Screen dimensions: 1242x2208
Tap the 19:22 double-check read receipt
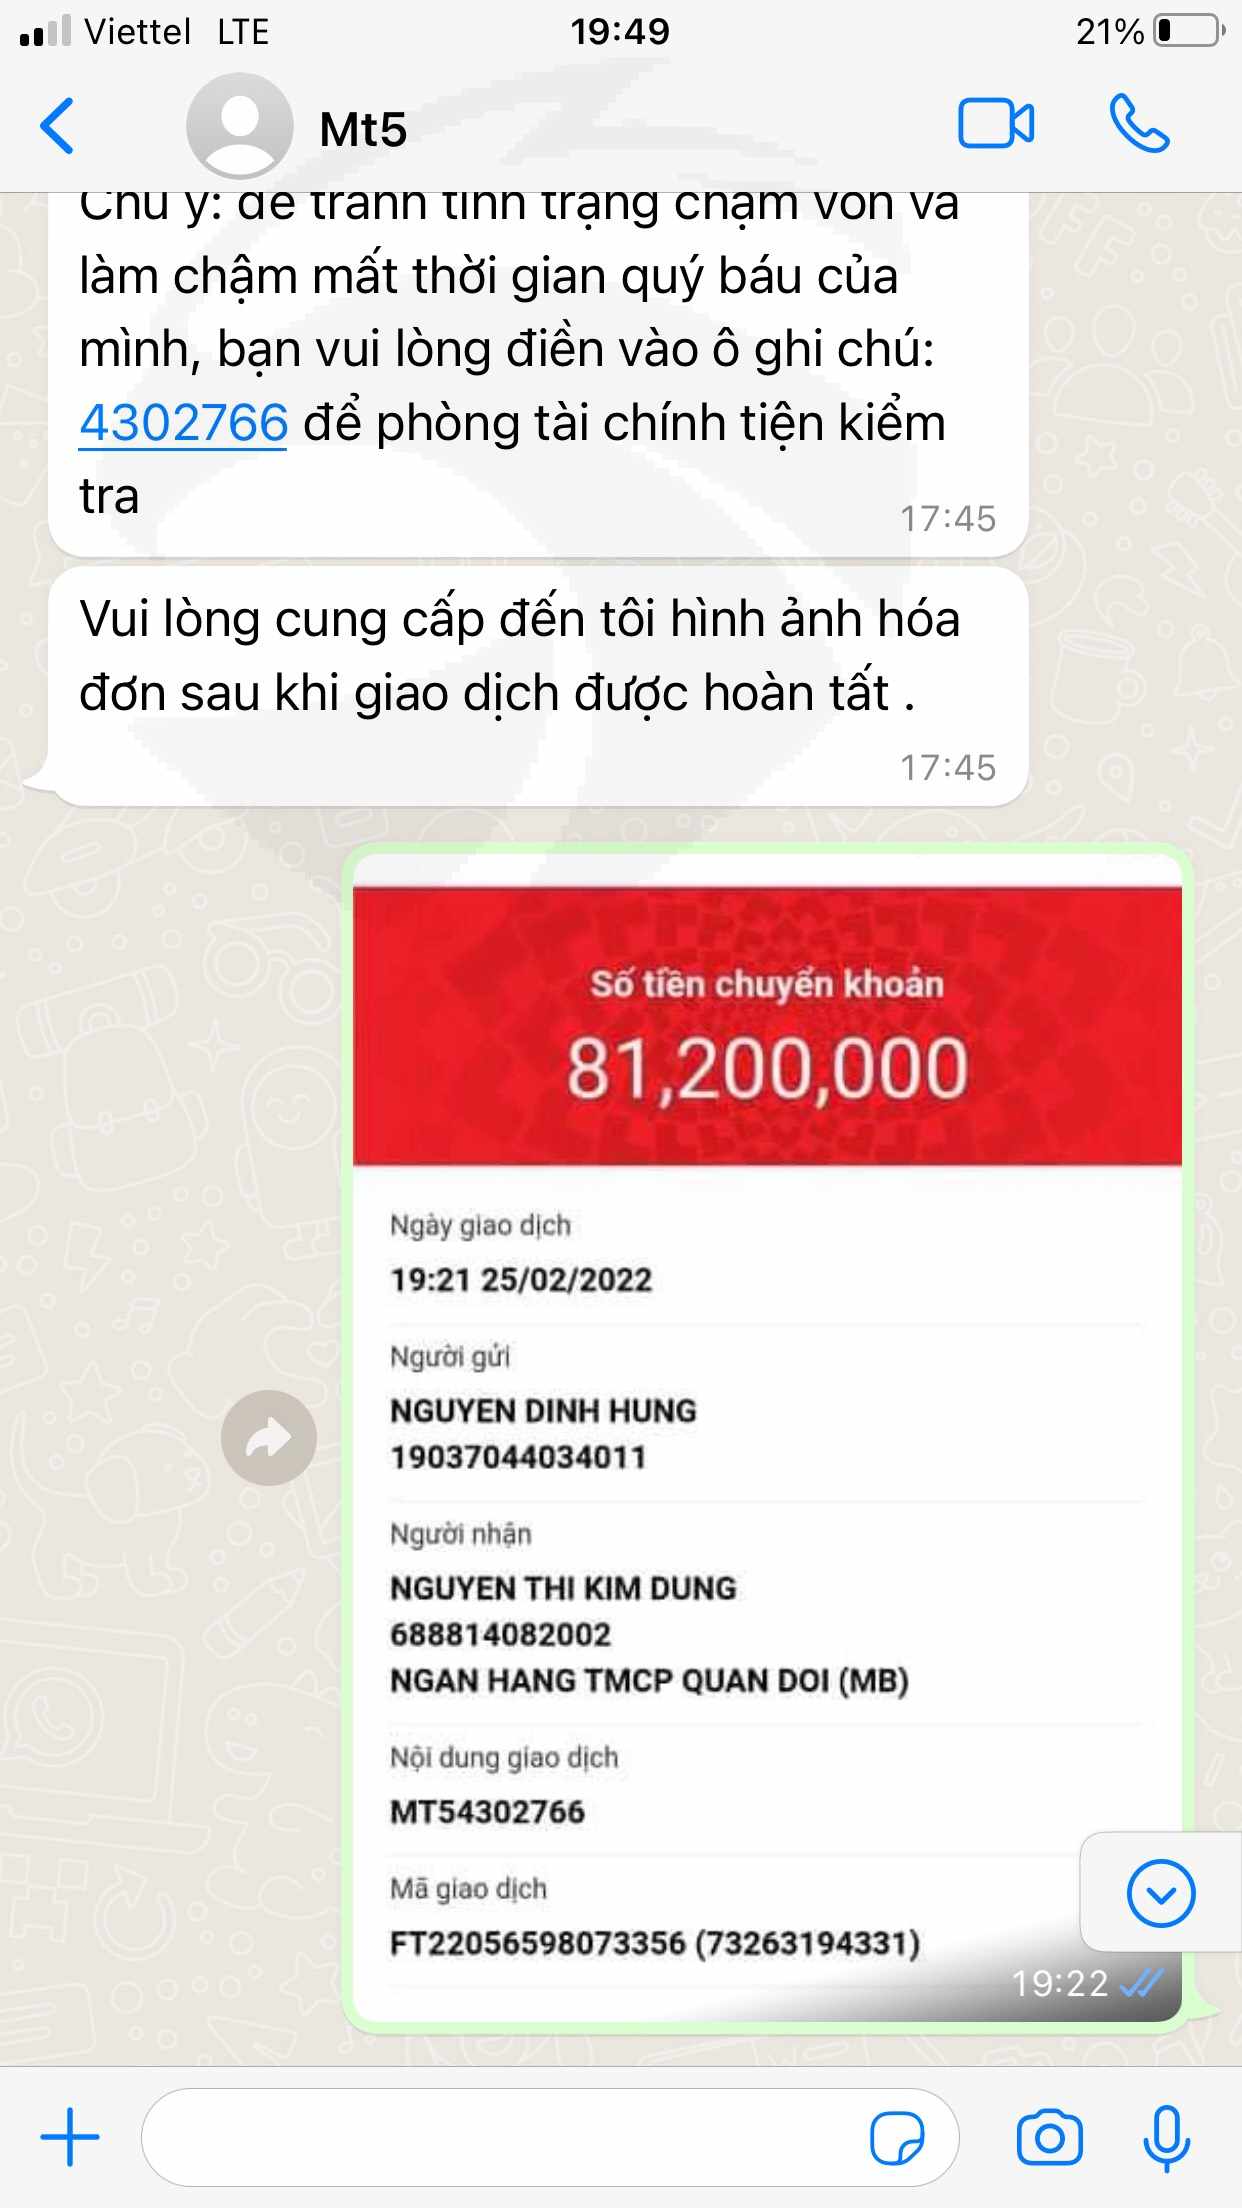[1141, 1983]
